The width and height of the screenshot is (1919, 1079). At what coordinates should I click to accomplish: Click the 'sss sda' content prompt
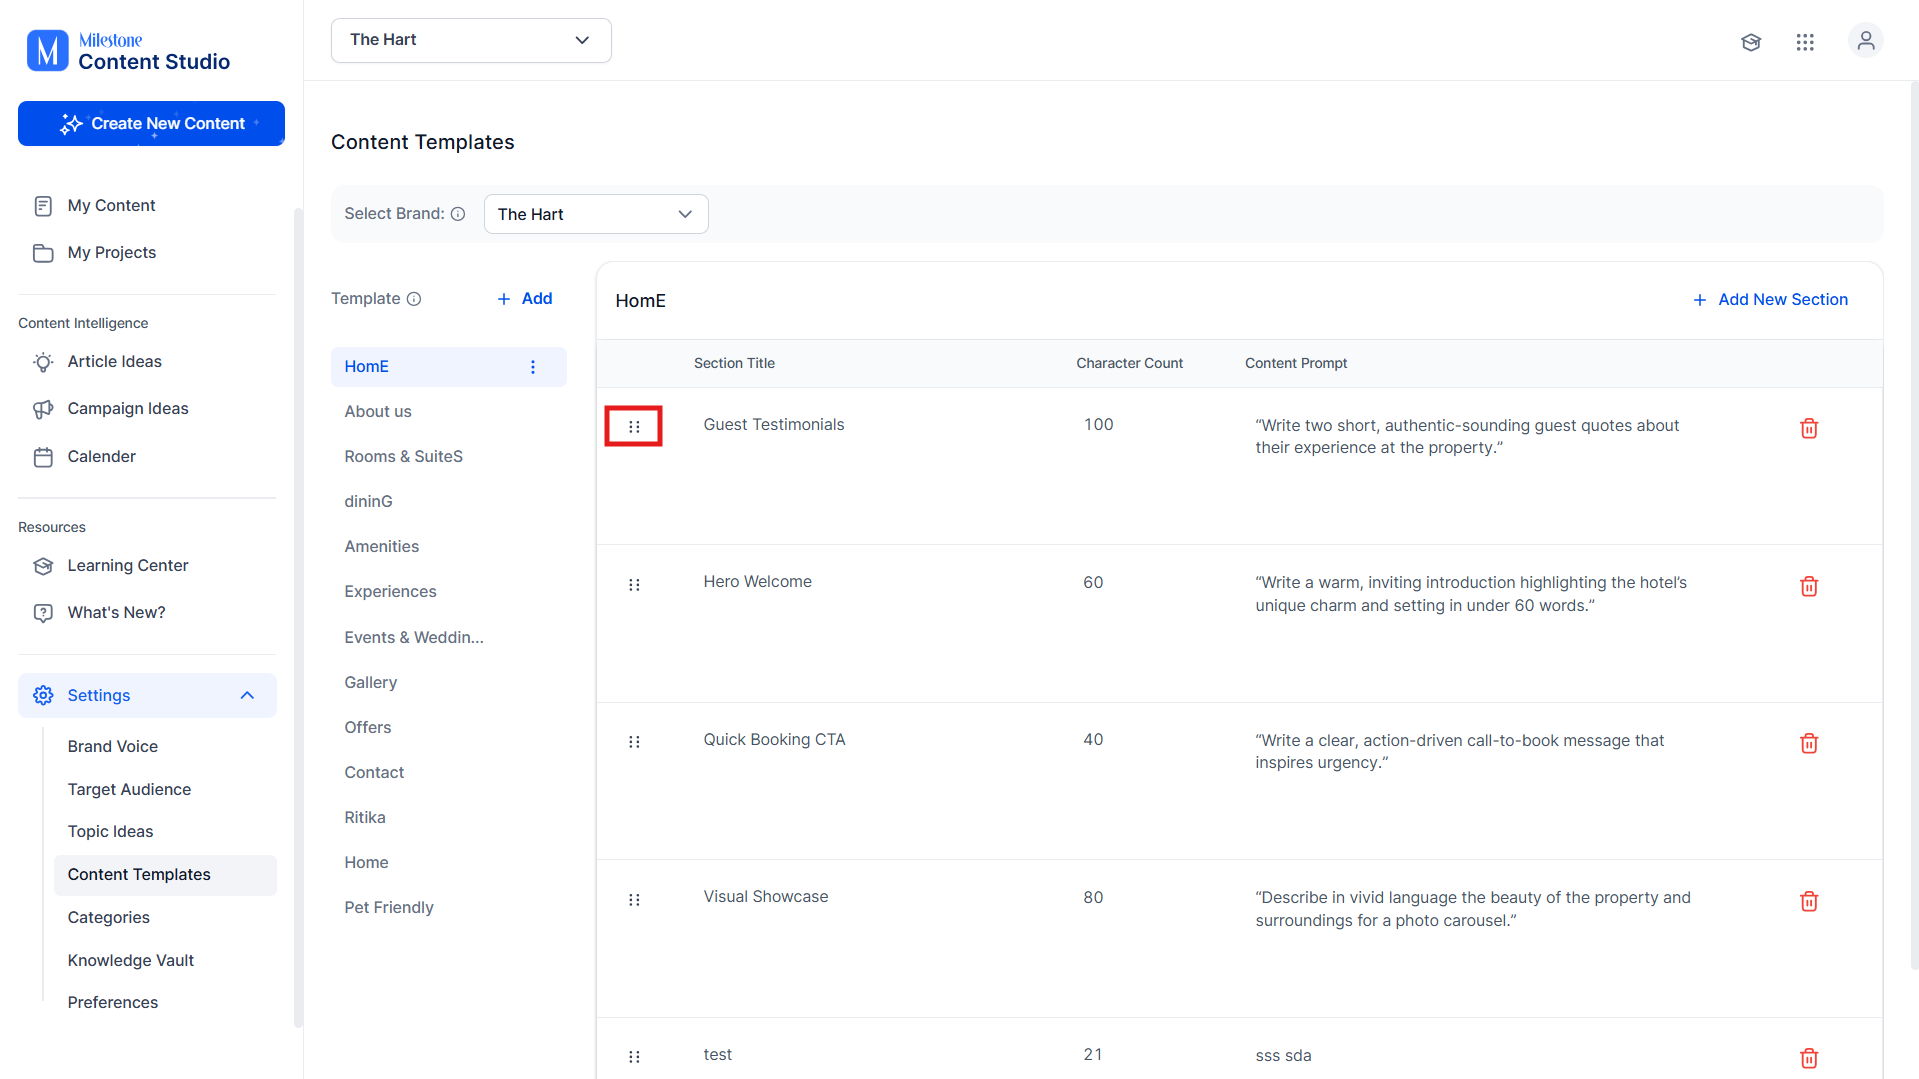(x=1283, y=1056)
